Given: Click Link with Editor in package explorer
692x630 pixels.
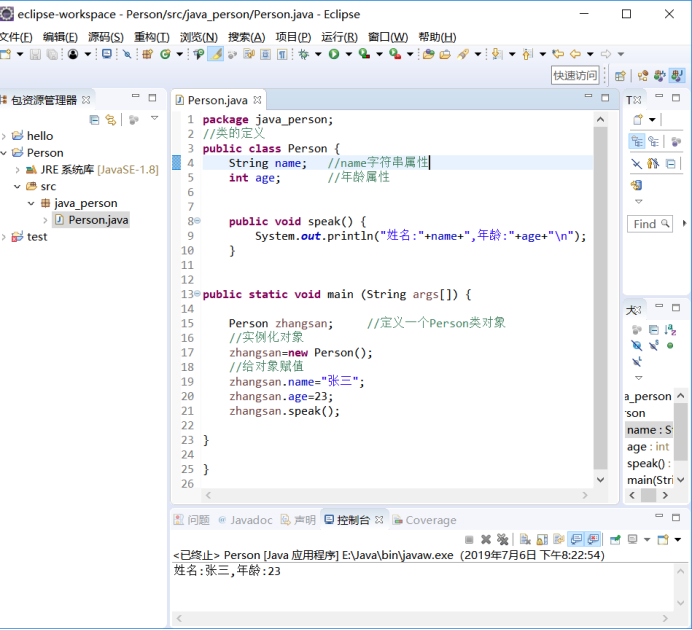Looking at the screenshot, I should click(x=111, y=119).
